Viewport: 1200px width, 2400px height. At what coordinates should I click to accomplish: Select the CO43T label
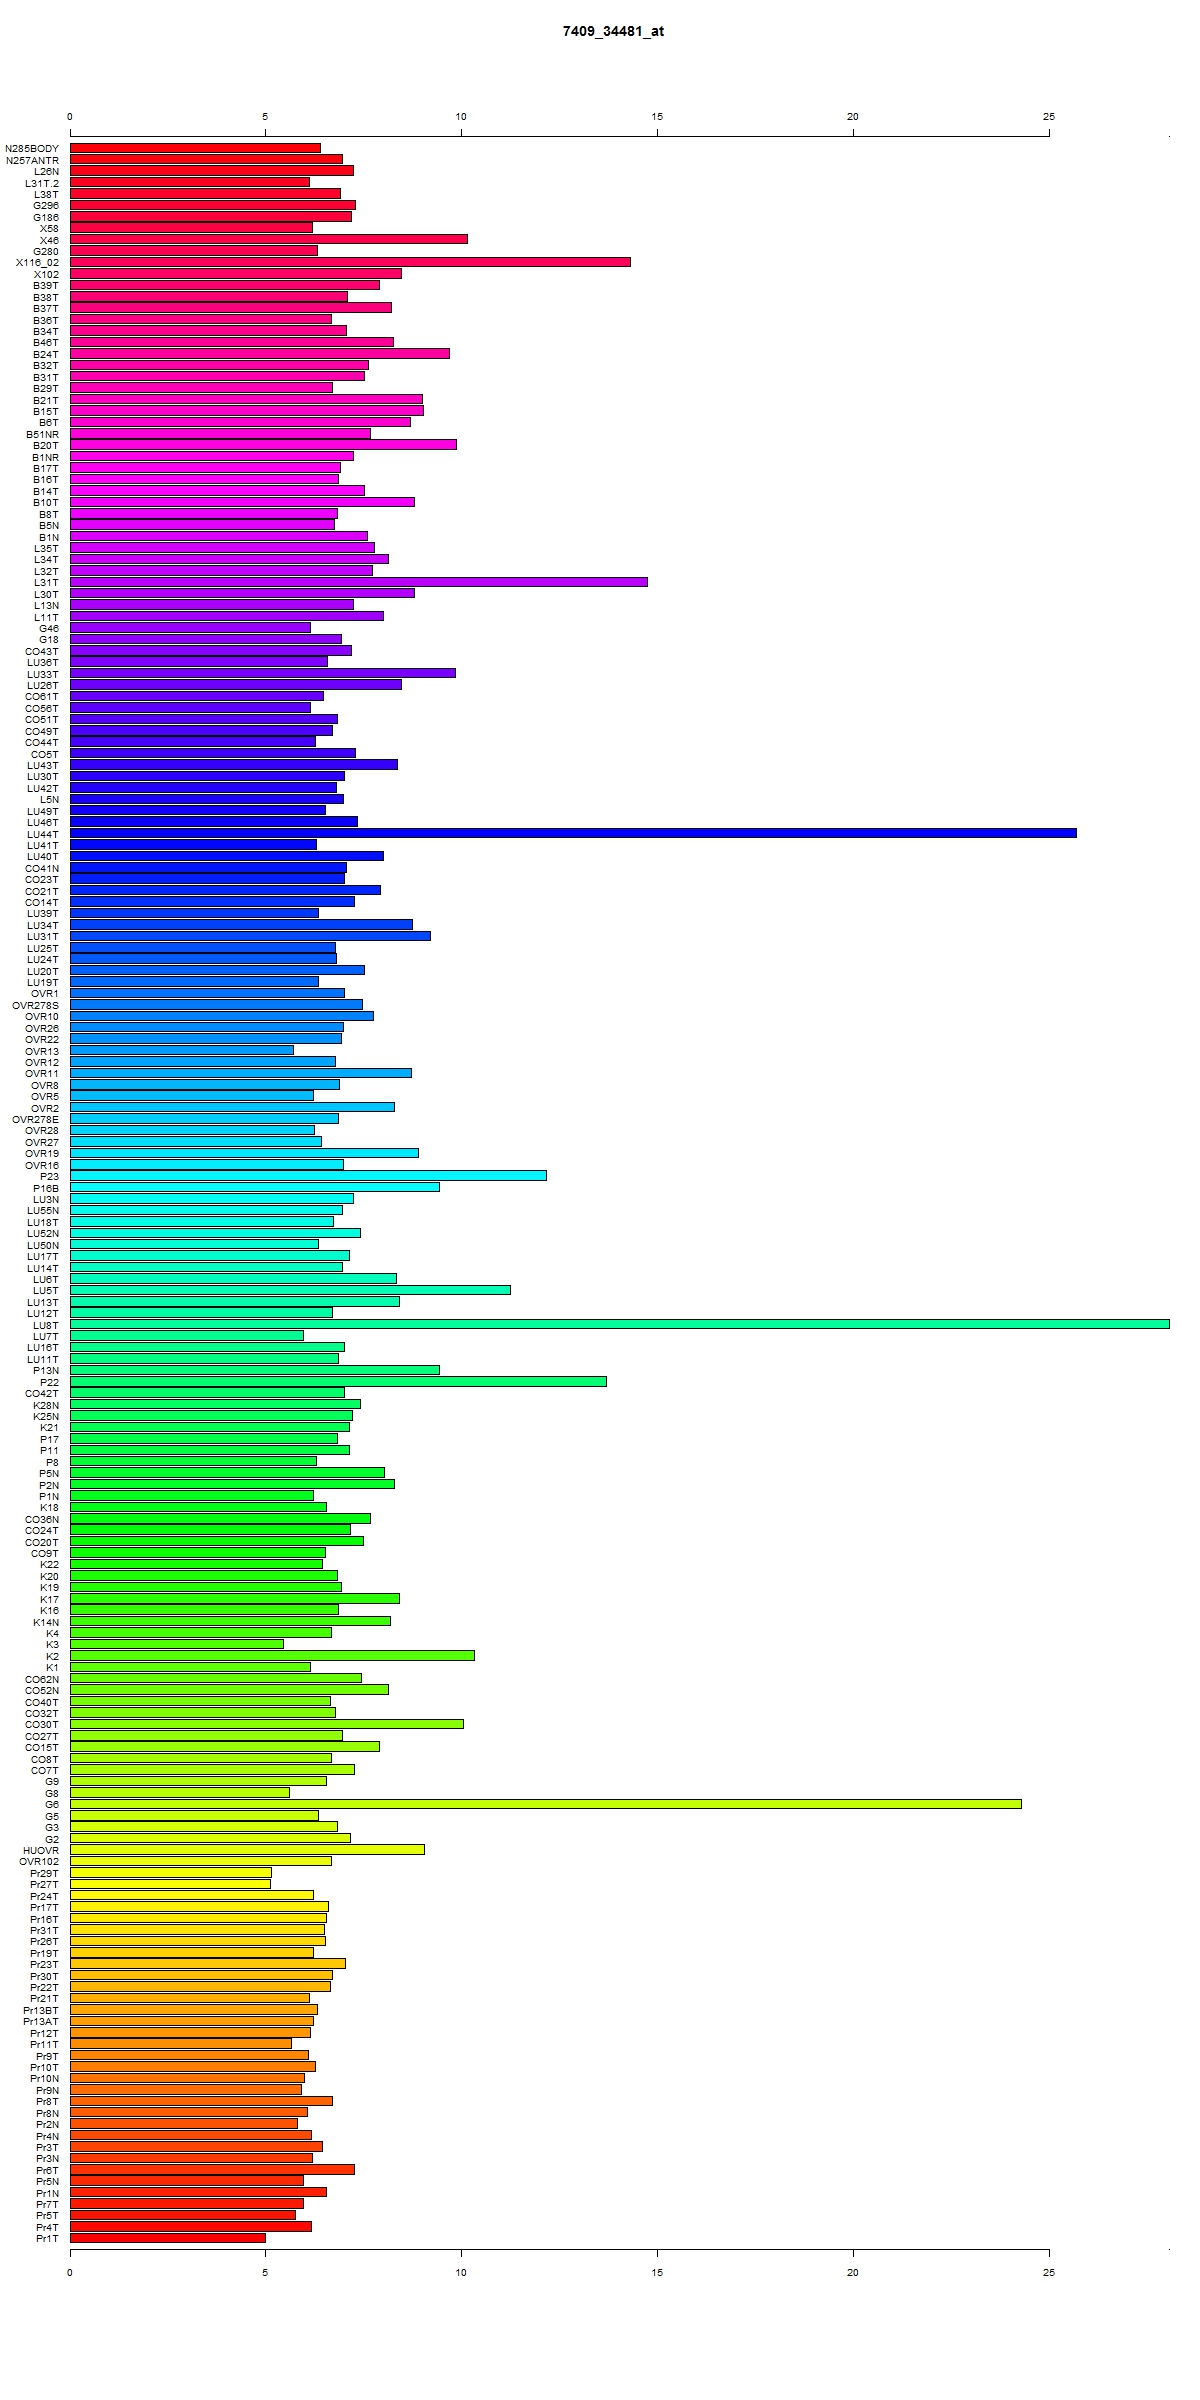click(x=42, y=652)
